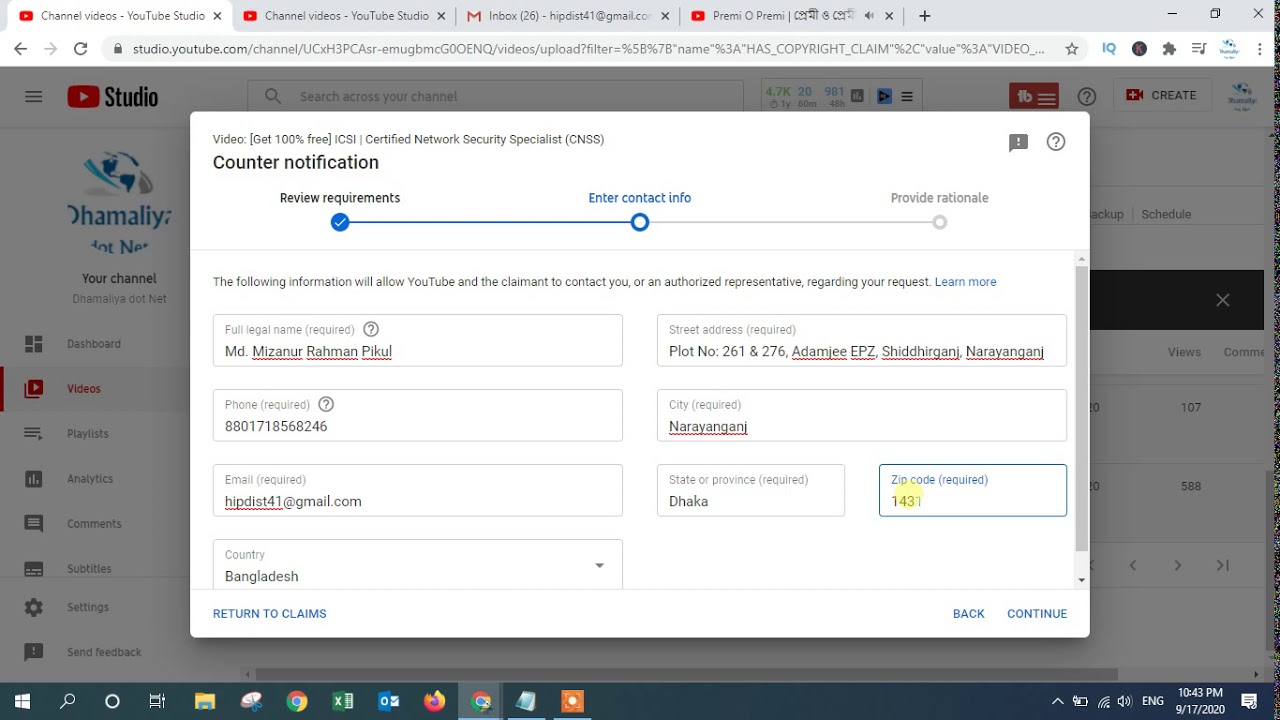Click the State or province field
The width and height of the screenshot is (1280, 720).
pyautogui.click(x=751, y=490)
